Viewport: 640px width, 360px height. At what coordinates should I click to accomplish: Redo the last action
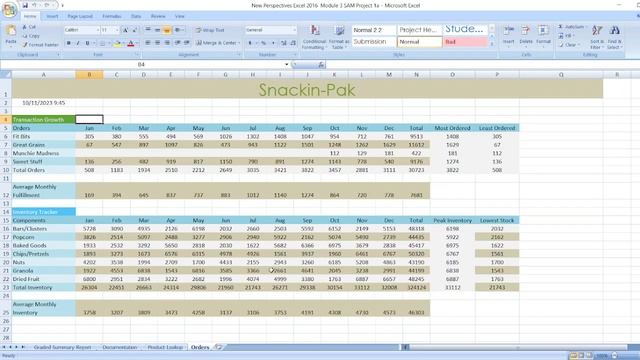tap(47, 5)
